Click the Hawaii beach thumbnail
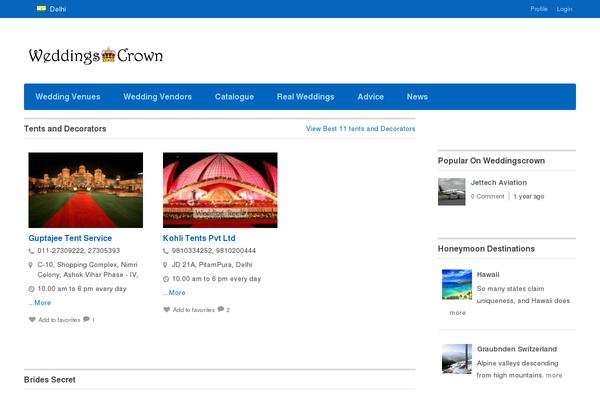 [457, 284]
